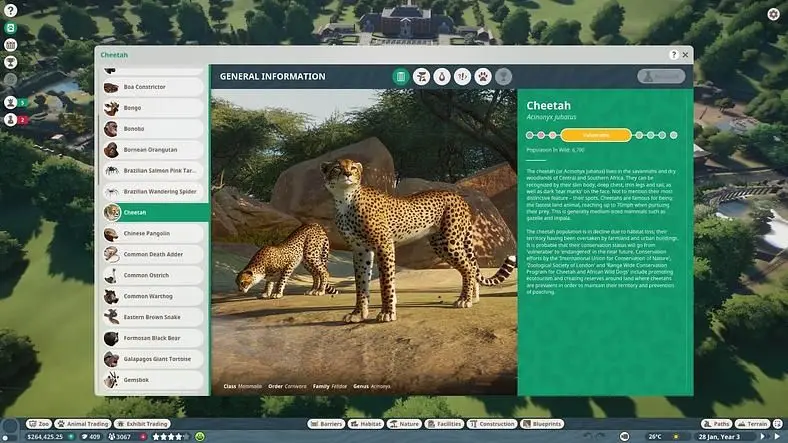Open the greyed trophy tab icon
Viewport: 788px width, 443px height.
(x=503, y=77)
